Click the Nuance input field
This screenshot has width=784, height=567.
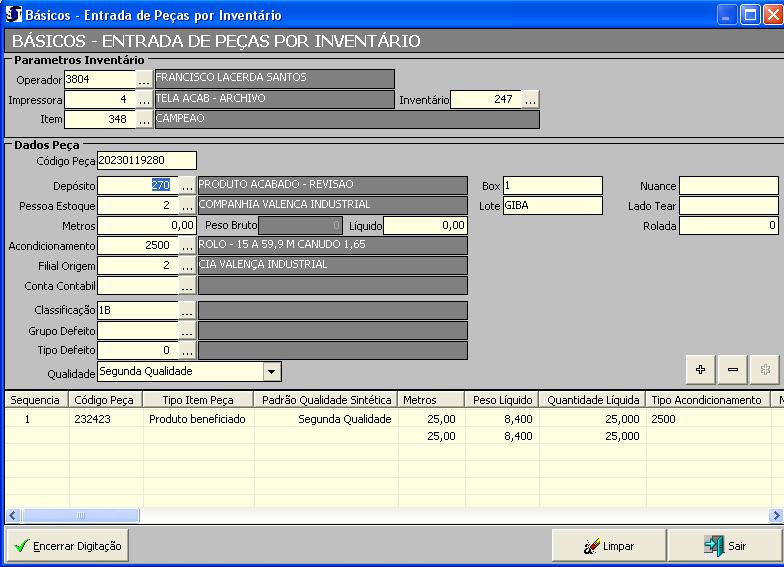click(728, 186)
